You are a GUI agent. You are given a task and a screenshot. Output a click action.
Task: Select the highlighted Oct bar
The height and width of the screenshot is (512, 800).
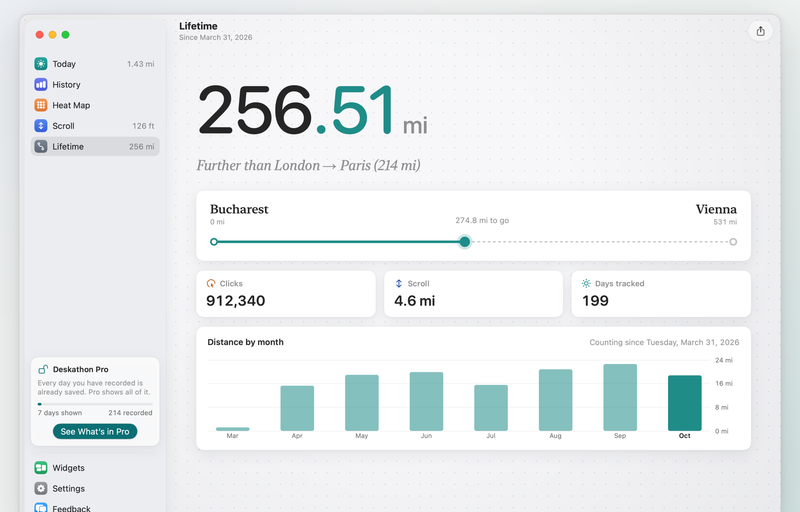pos(685,403)
